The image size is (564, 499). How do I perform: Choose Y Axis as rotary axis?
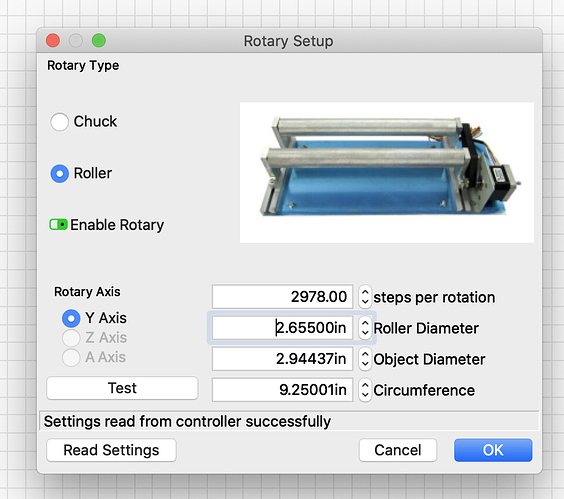[71, 318]
